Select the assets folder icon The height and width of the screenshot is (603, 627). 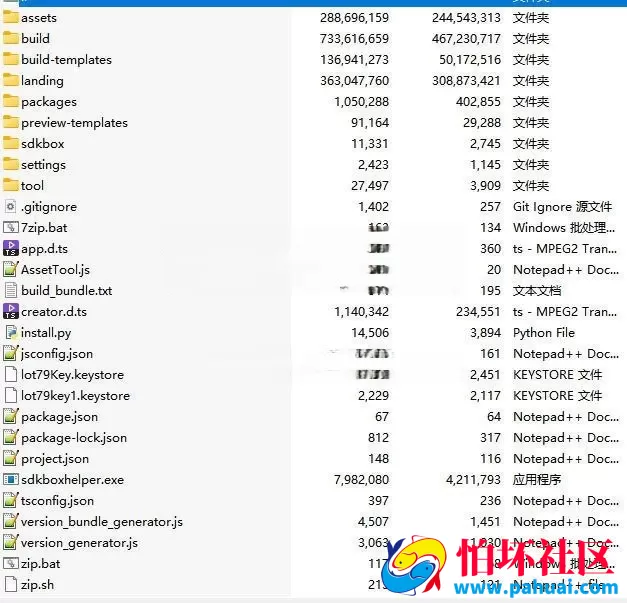click(11, 17)
